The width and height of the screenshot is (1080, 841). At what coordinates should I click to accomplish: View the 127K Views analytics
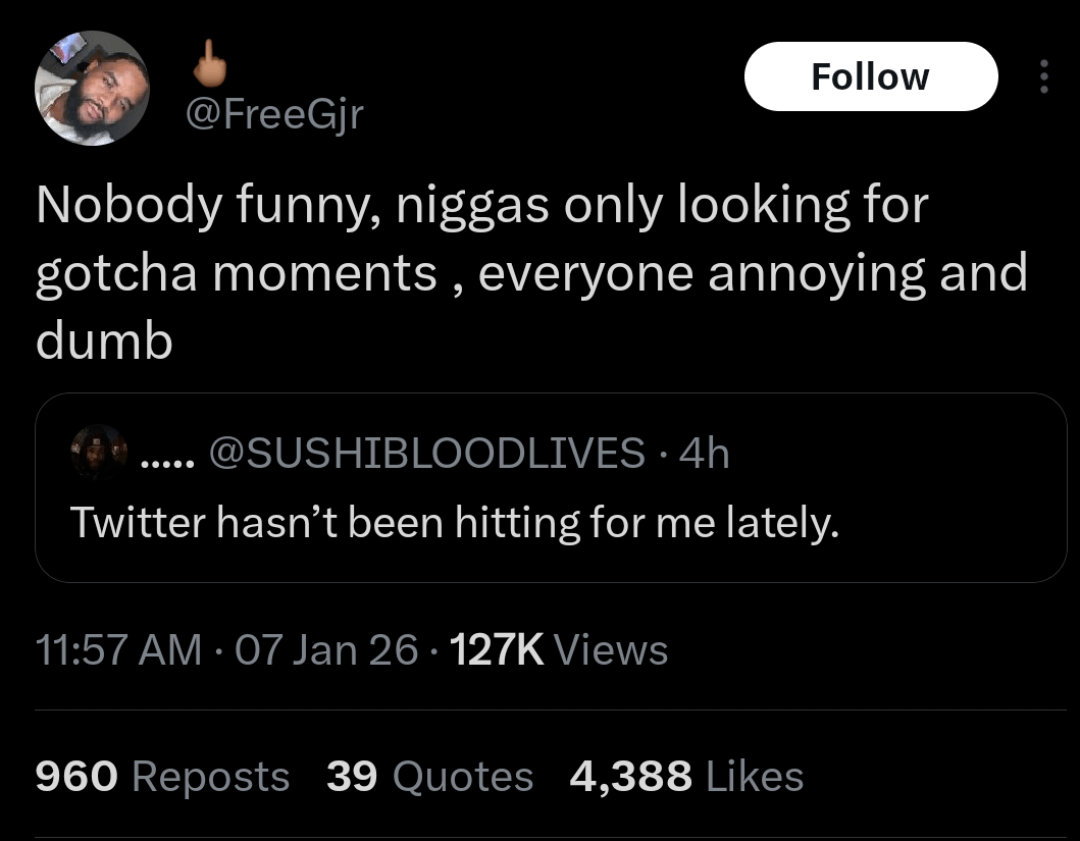coord(498,651)
